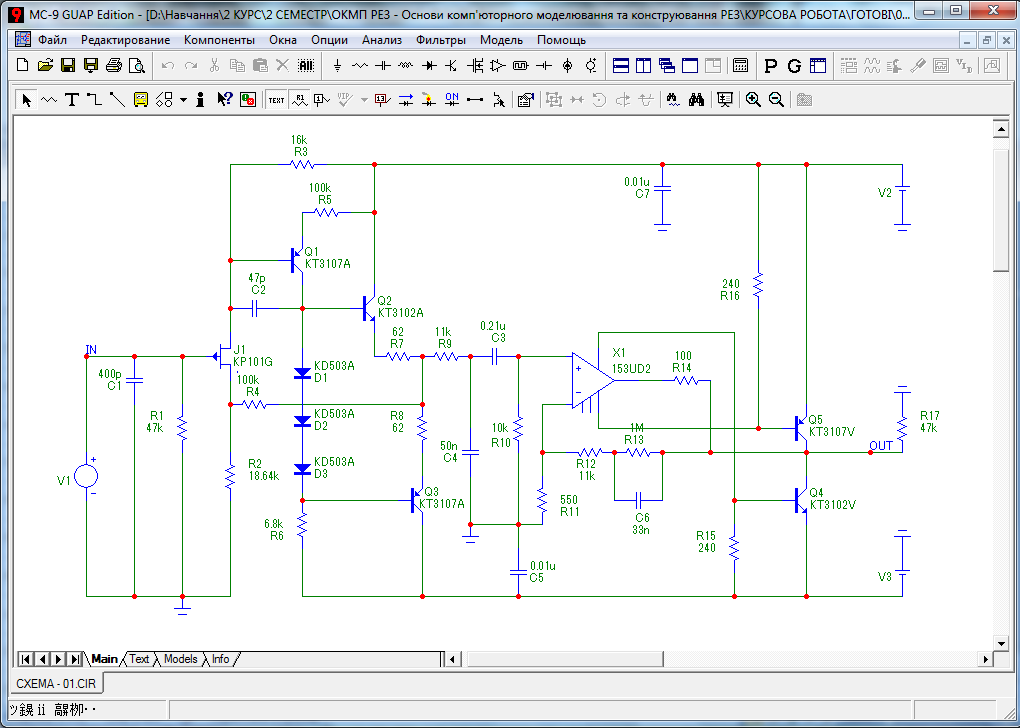
Task: Switch to the Models page tab
Action: 180,658
